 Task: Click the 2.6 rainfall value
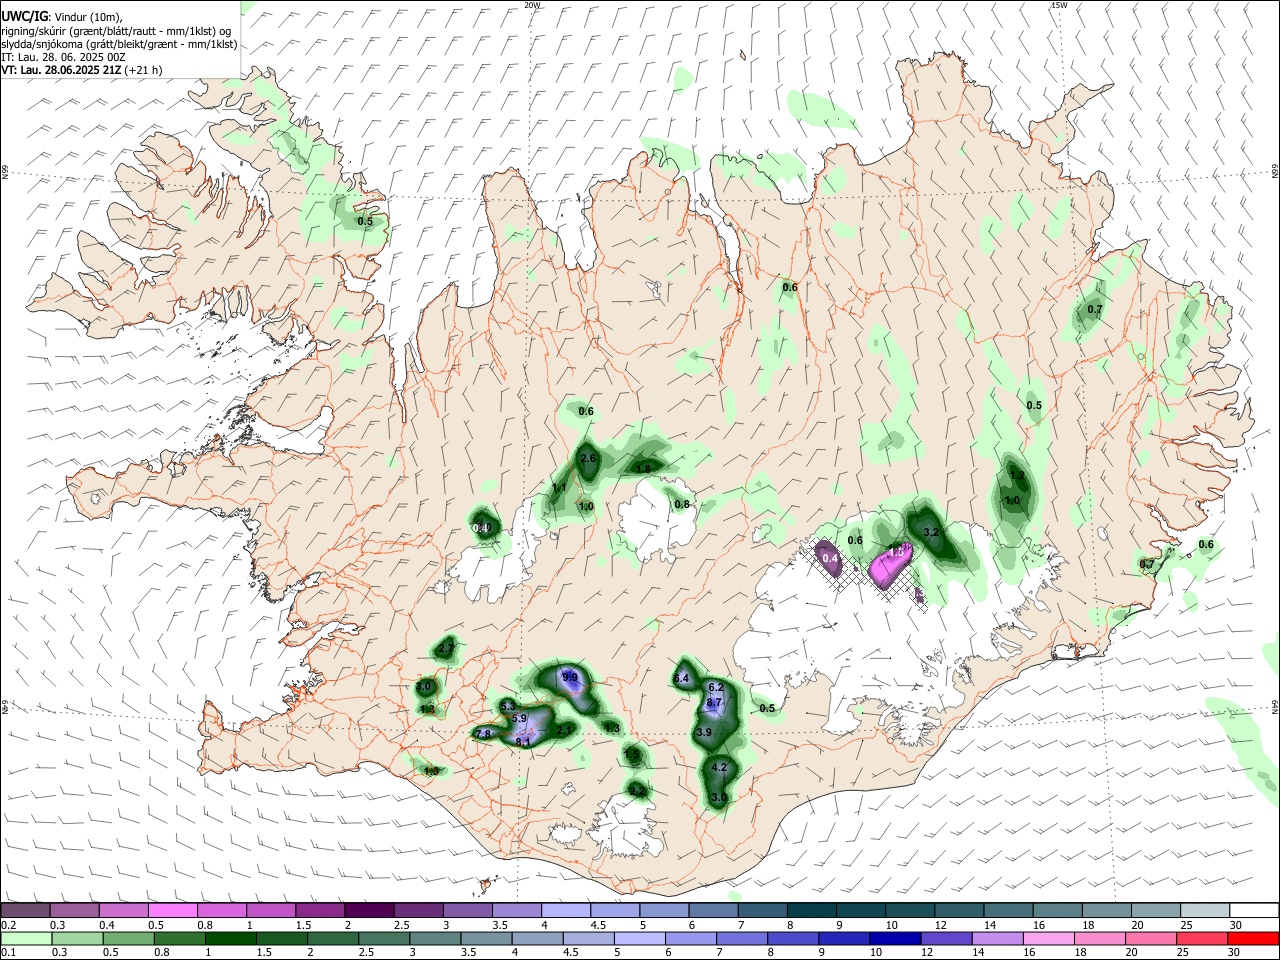click(588, 459)
